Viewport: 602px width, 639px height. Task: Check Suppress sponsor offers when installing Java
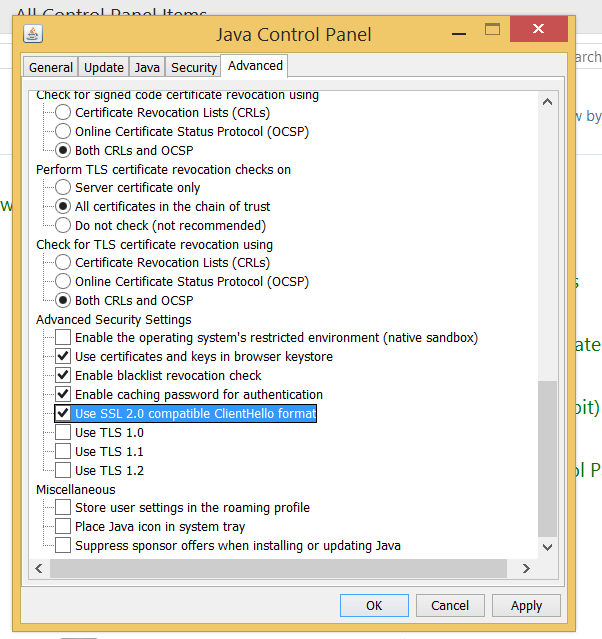[63, 545]
